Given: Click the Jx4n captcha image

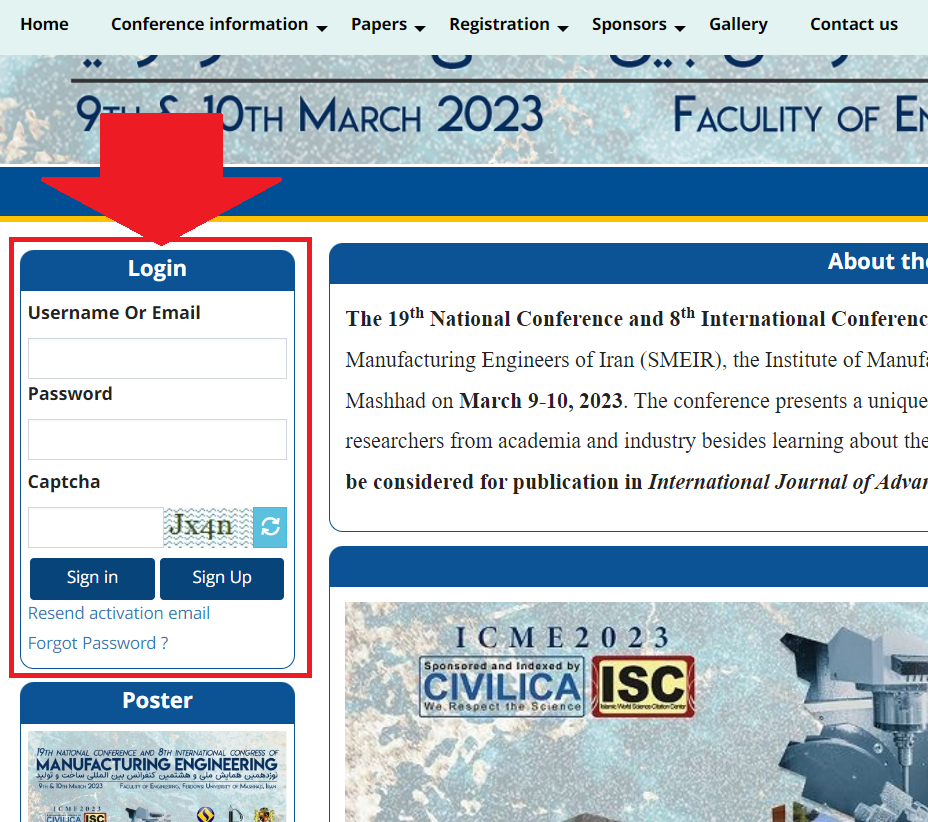Looking at the screenshot, I should [x=208, y=527].
